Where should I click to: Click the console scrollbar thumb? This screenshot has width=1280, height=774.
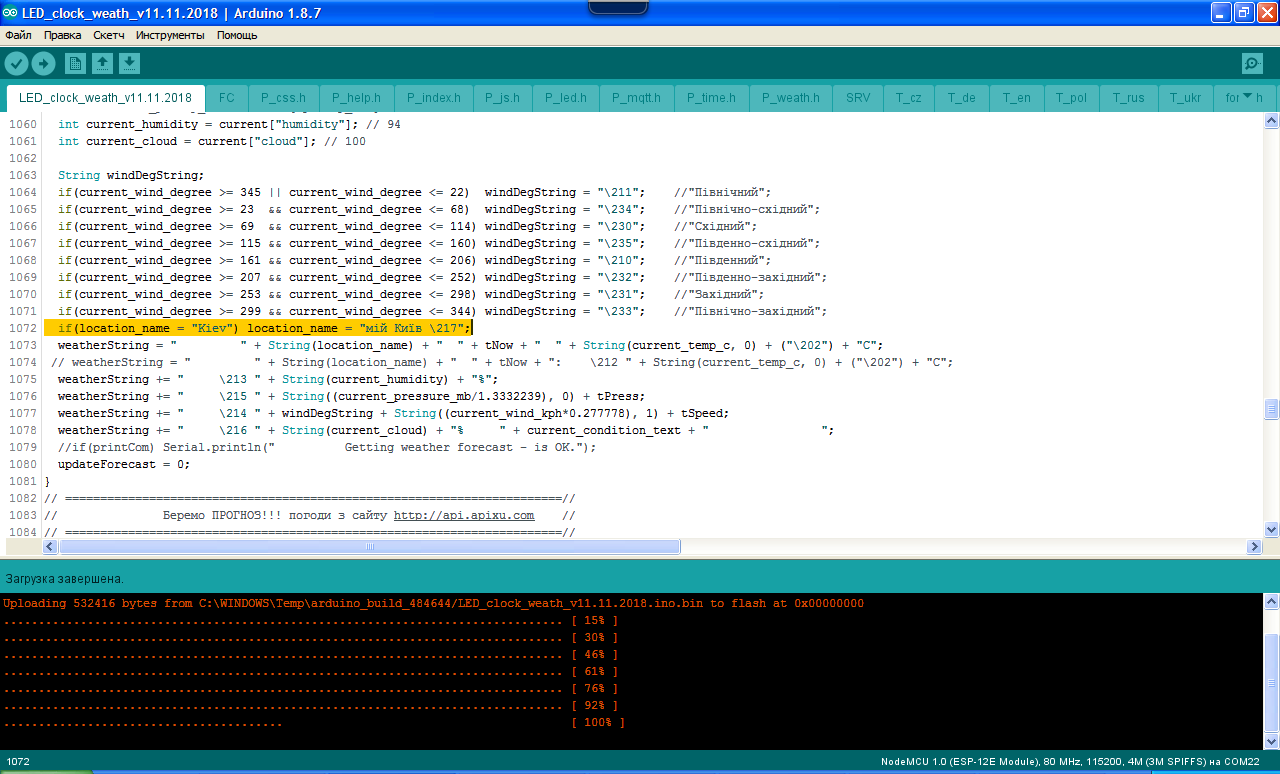[x=1271, y=682]
